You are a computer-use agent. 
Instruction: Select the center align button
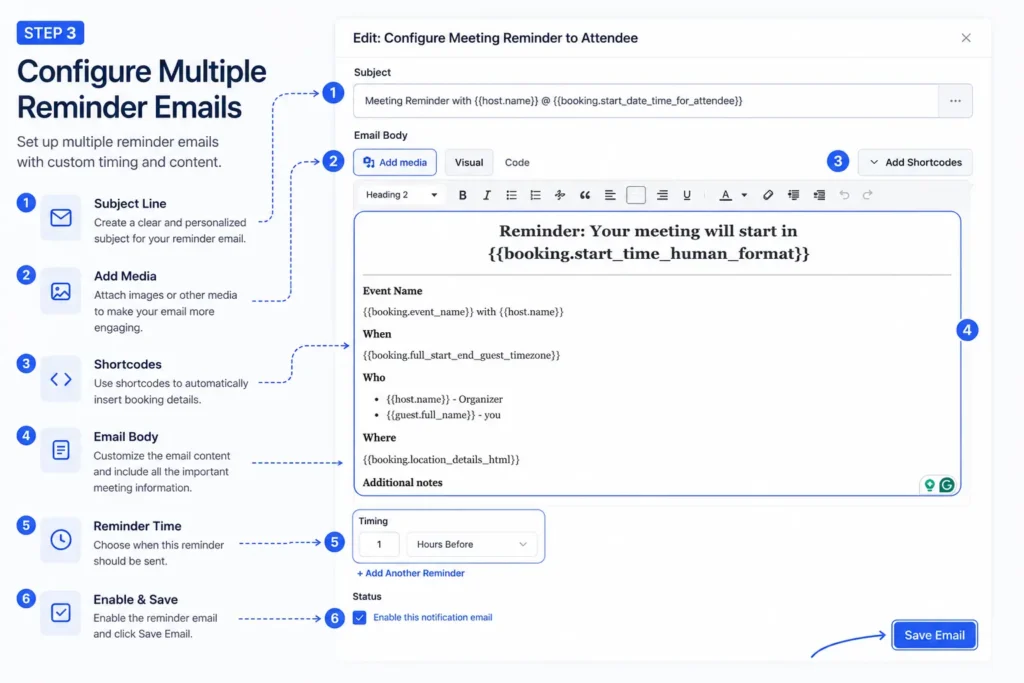[635, 195]
